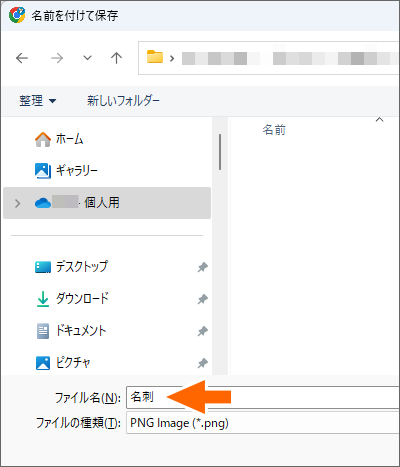Go forward with the right arrow
Viewport: 400px width, 467px height.
pyautogui.click(x=57, y=58)
